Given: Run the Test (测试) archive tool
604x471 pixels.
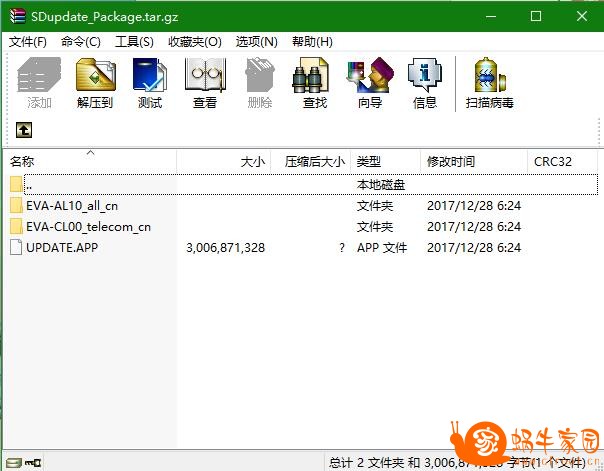Looking at the screenshot, I should (x=150, y=75).
